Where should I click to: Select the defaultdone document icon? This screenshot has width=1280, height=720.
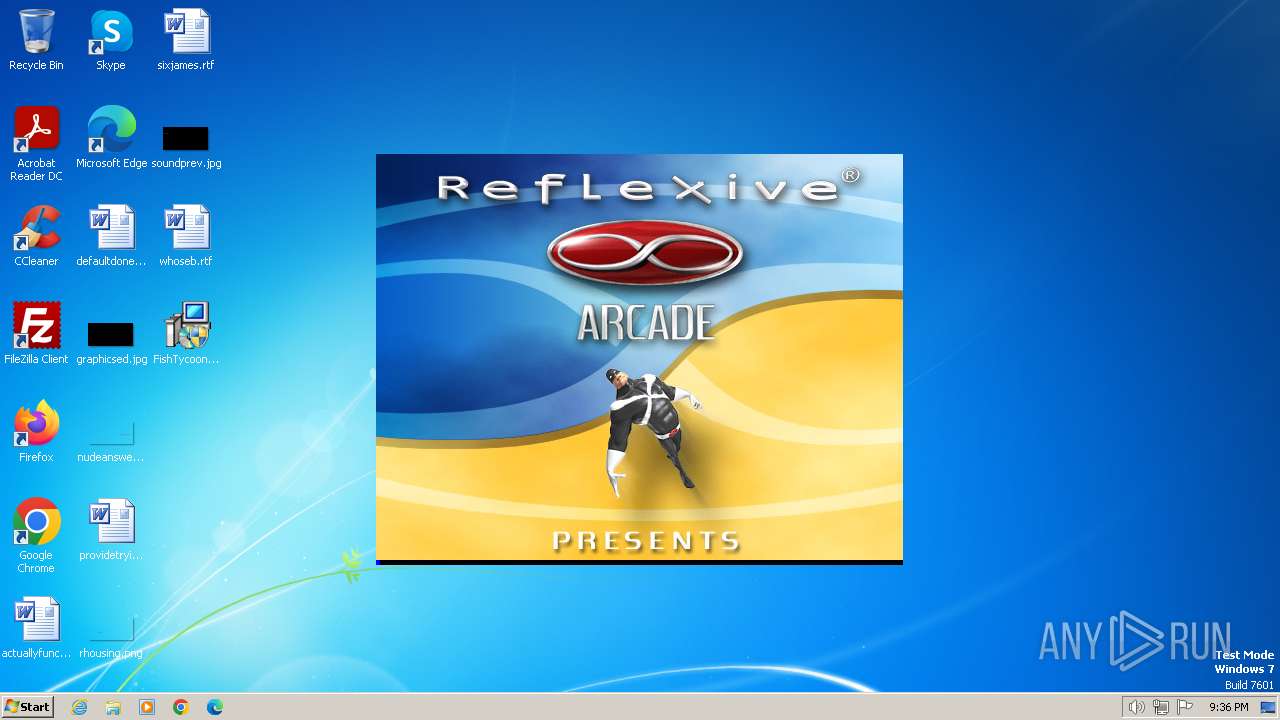111,236
